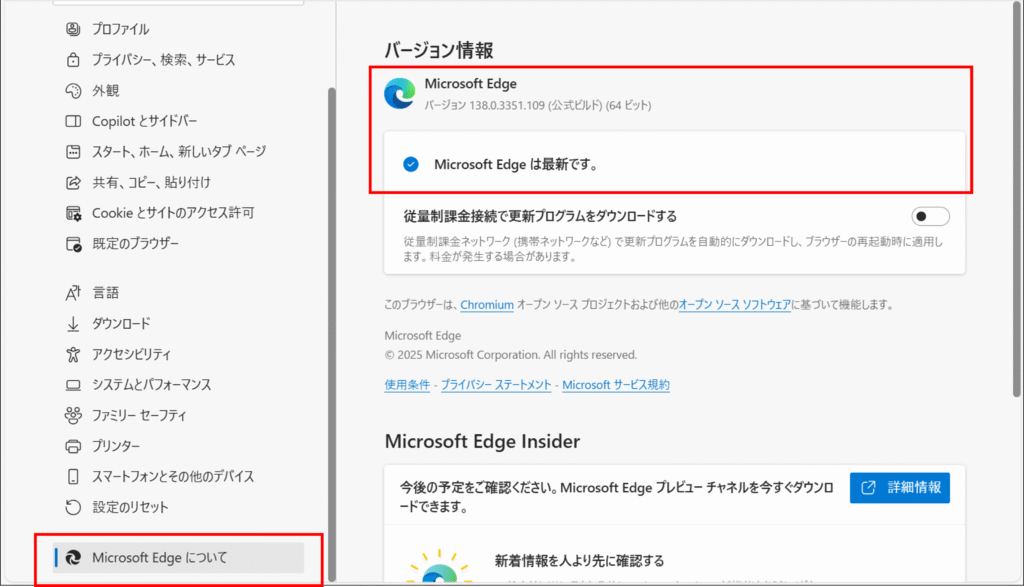
Task: Click the Cookie and site permissions icon
Action: (x=73, y=213)
